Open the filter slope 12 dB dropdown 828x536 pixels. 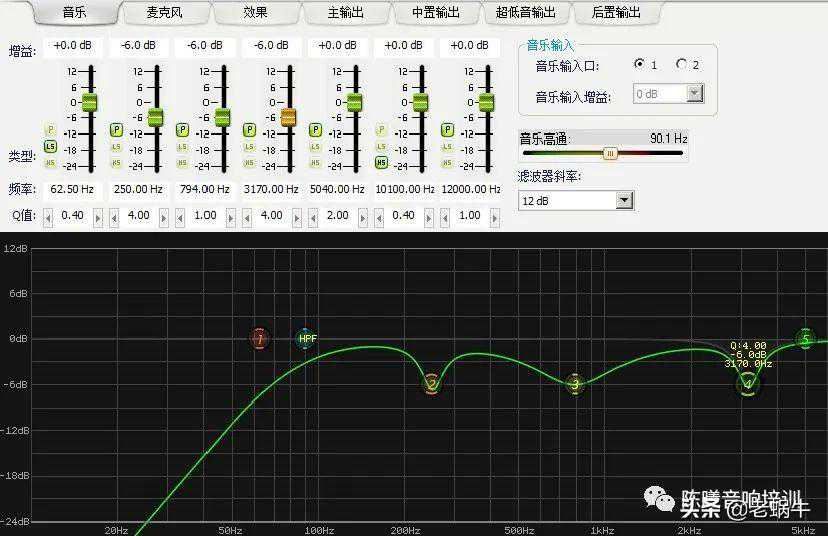coord(624,200)
